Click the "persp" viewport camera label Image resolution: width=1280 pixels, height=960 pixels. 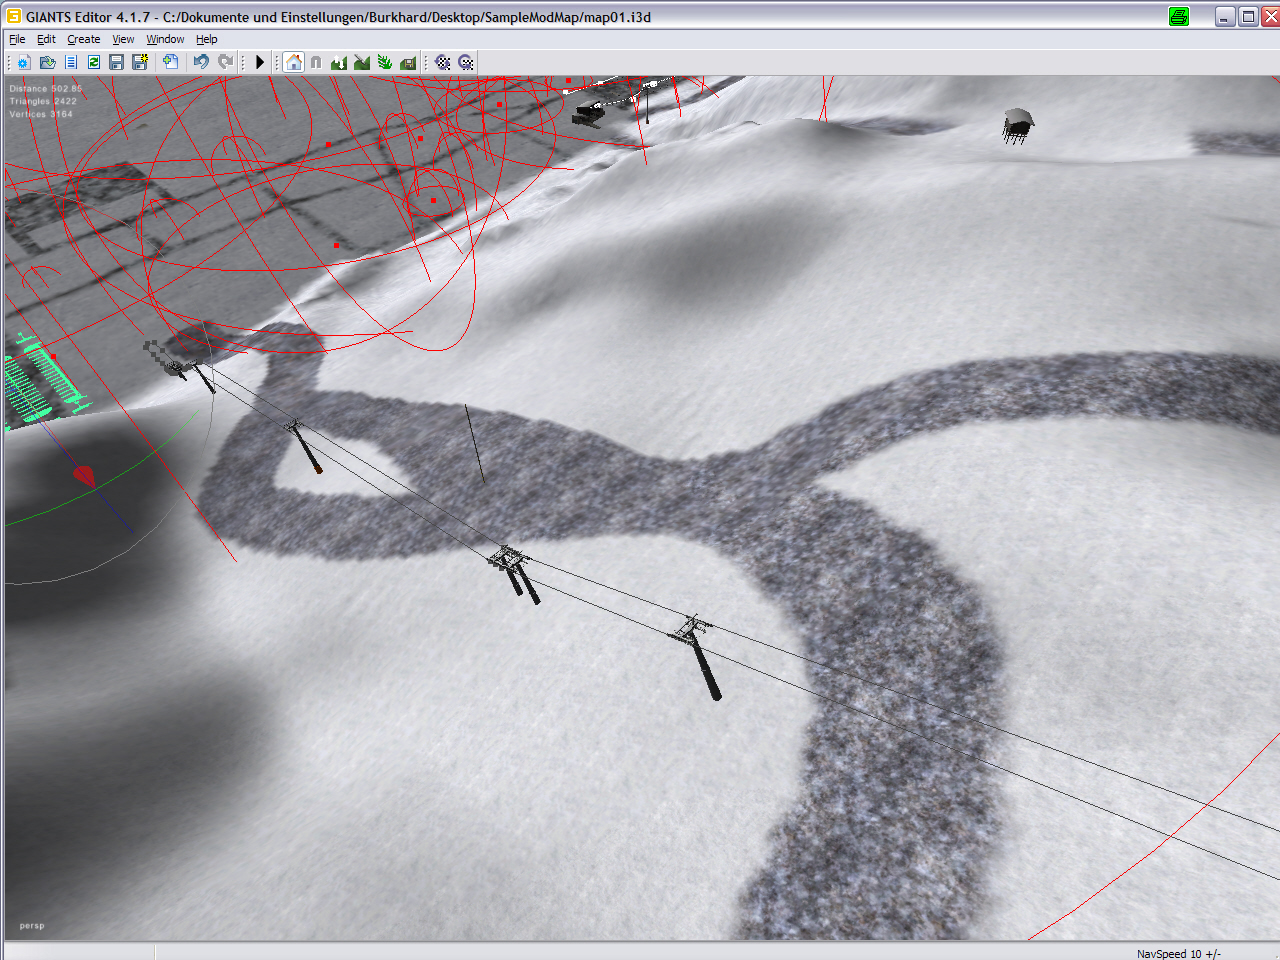(x=32, y=926)
